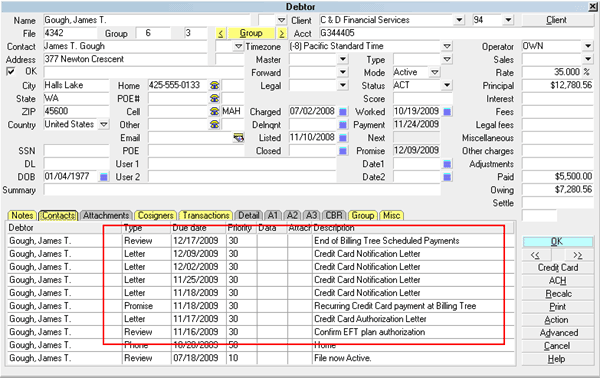Click the email send icon in Email field
The image size is (600, 378).
pos(239,138)
